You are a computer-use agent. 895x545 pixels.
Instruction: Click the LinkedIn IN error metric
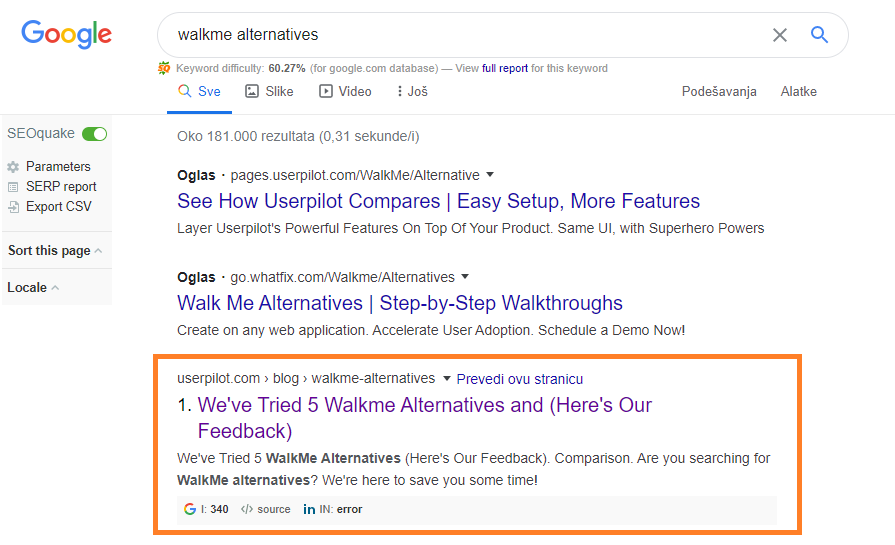[333, 509]
